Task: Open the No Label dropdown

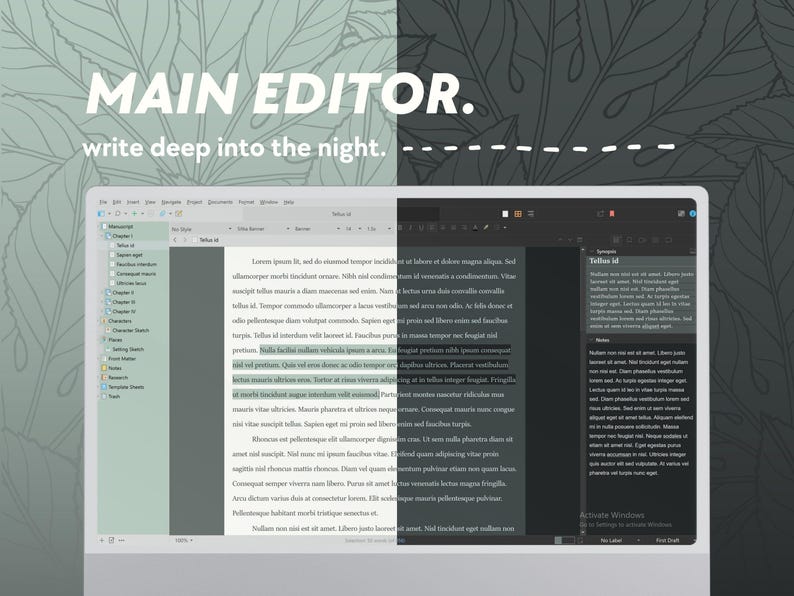Action: tap(619, 540)
